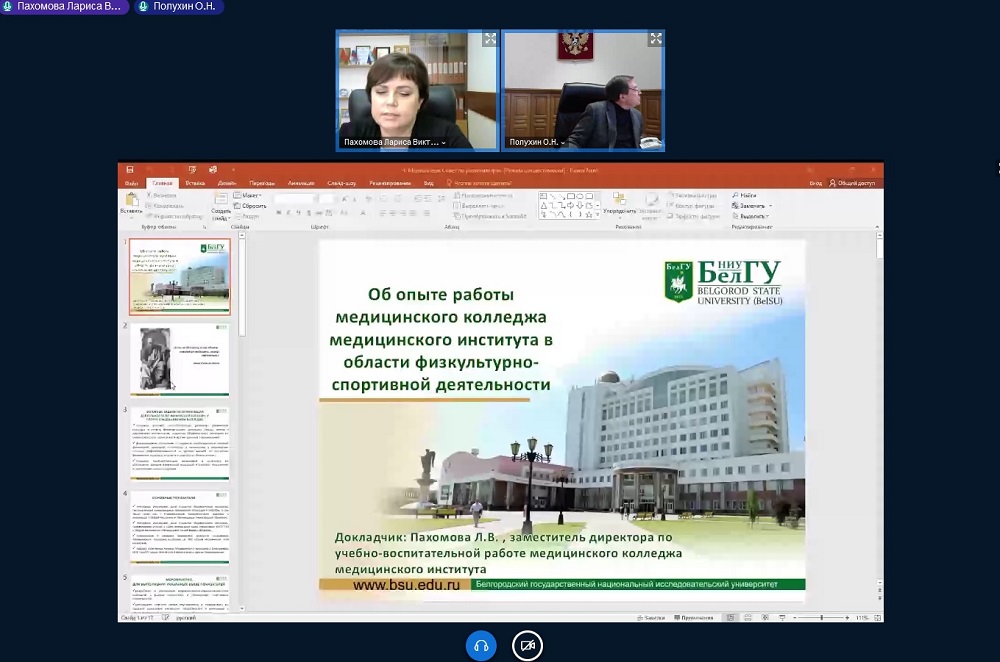Open dropdown next to Полухин О.Н. video name

coord(564,143)
